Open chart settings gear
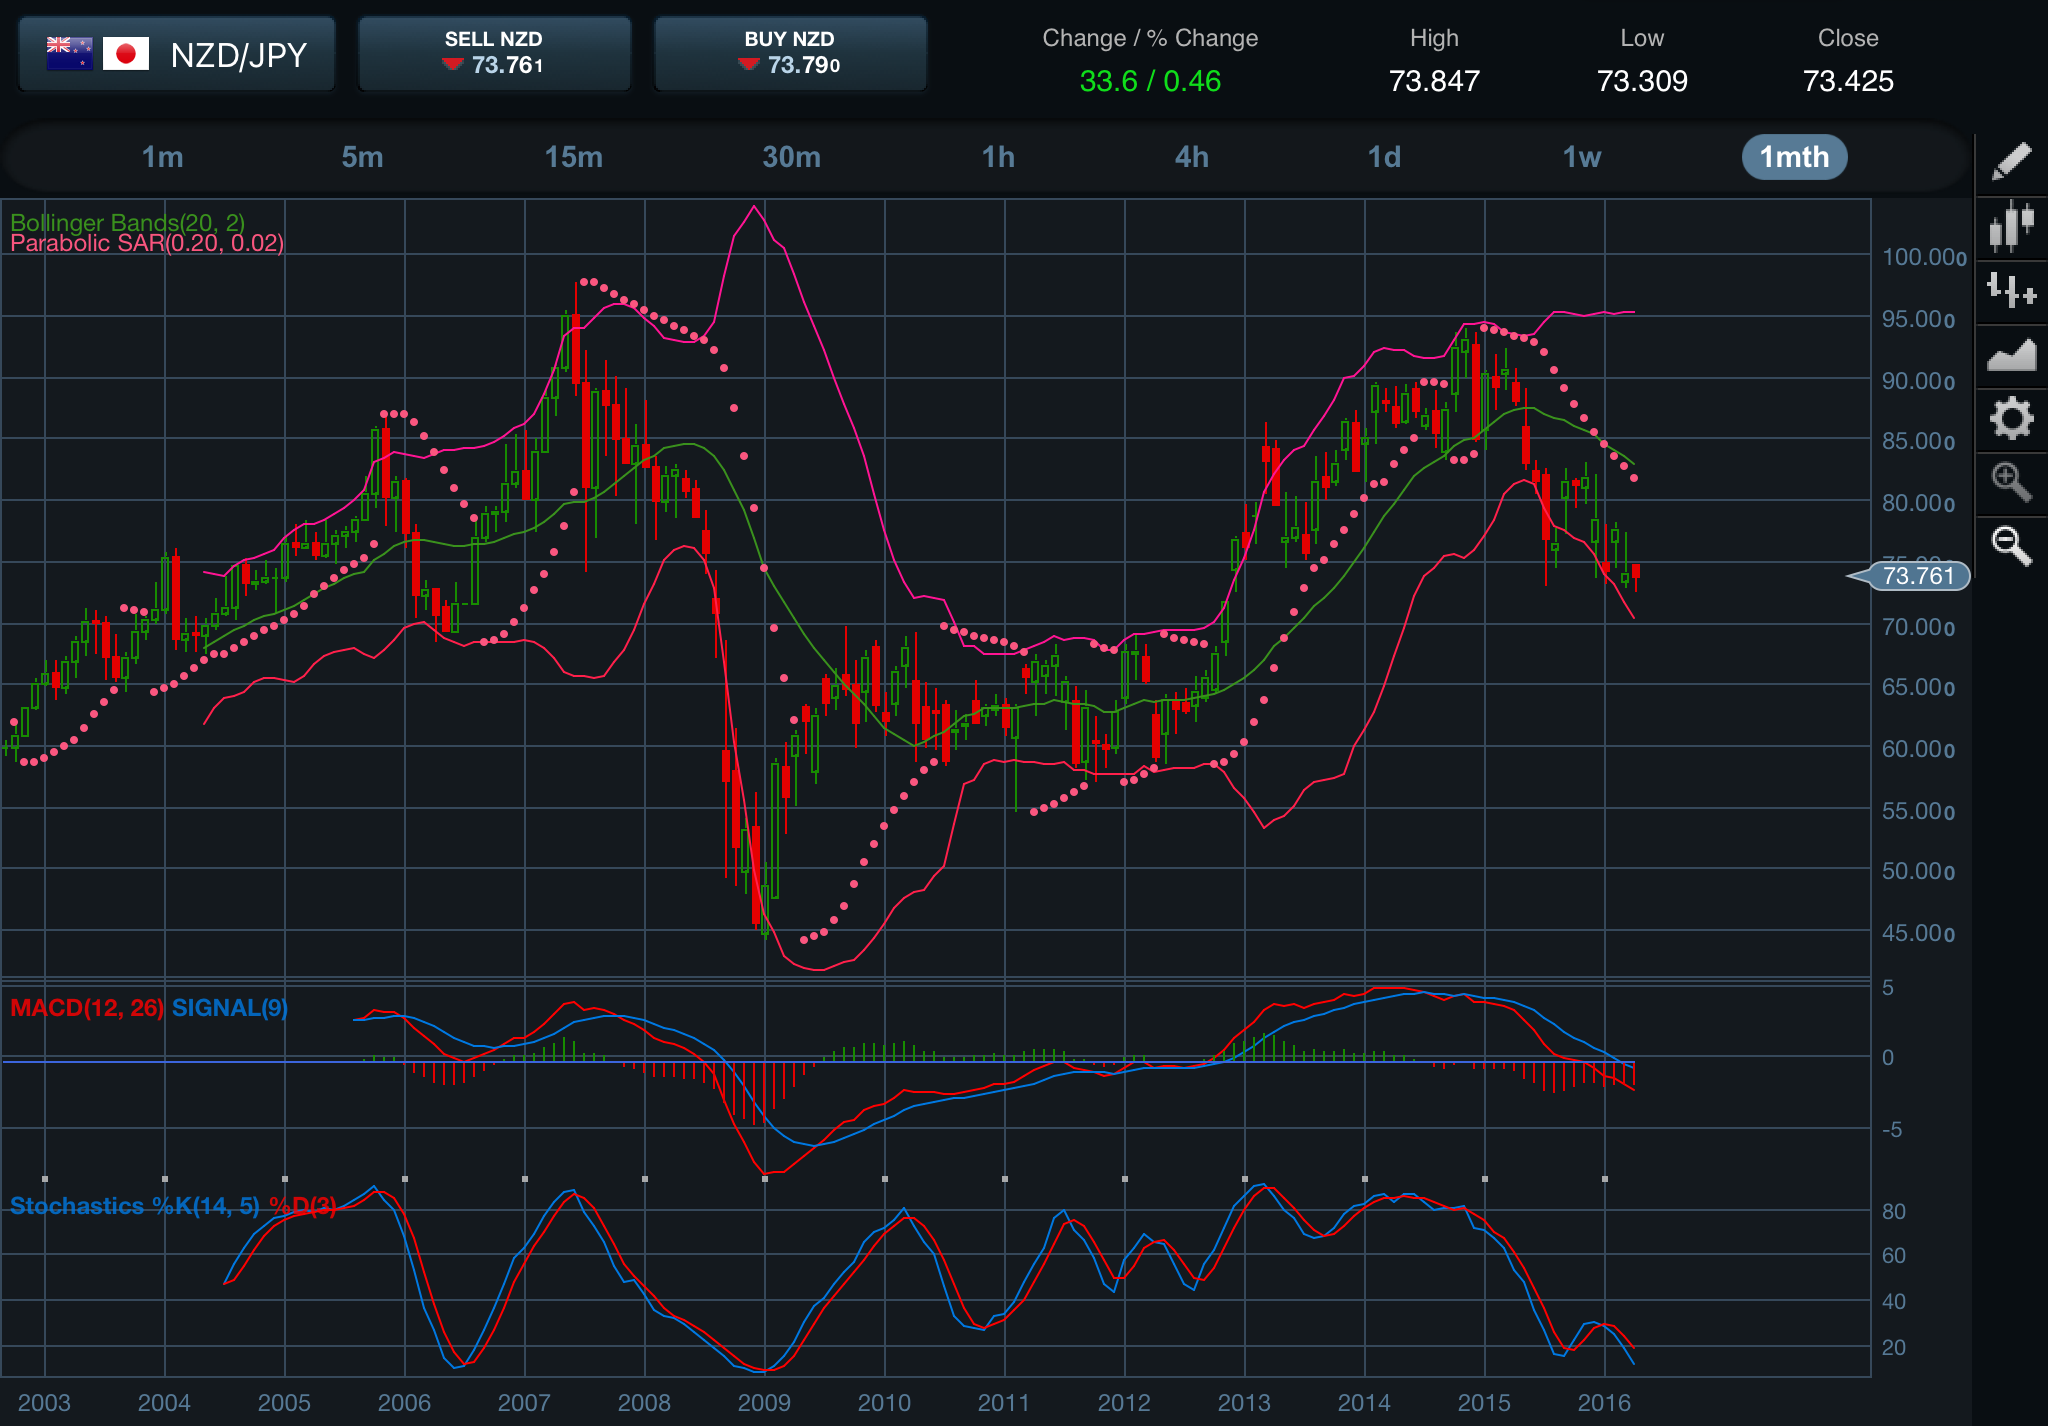This screenshot has width=2048, height=1426. [x=2011, y=418]
